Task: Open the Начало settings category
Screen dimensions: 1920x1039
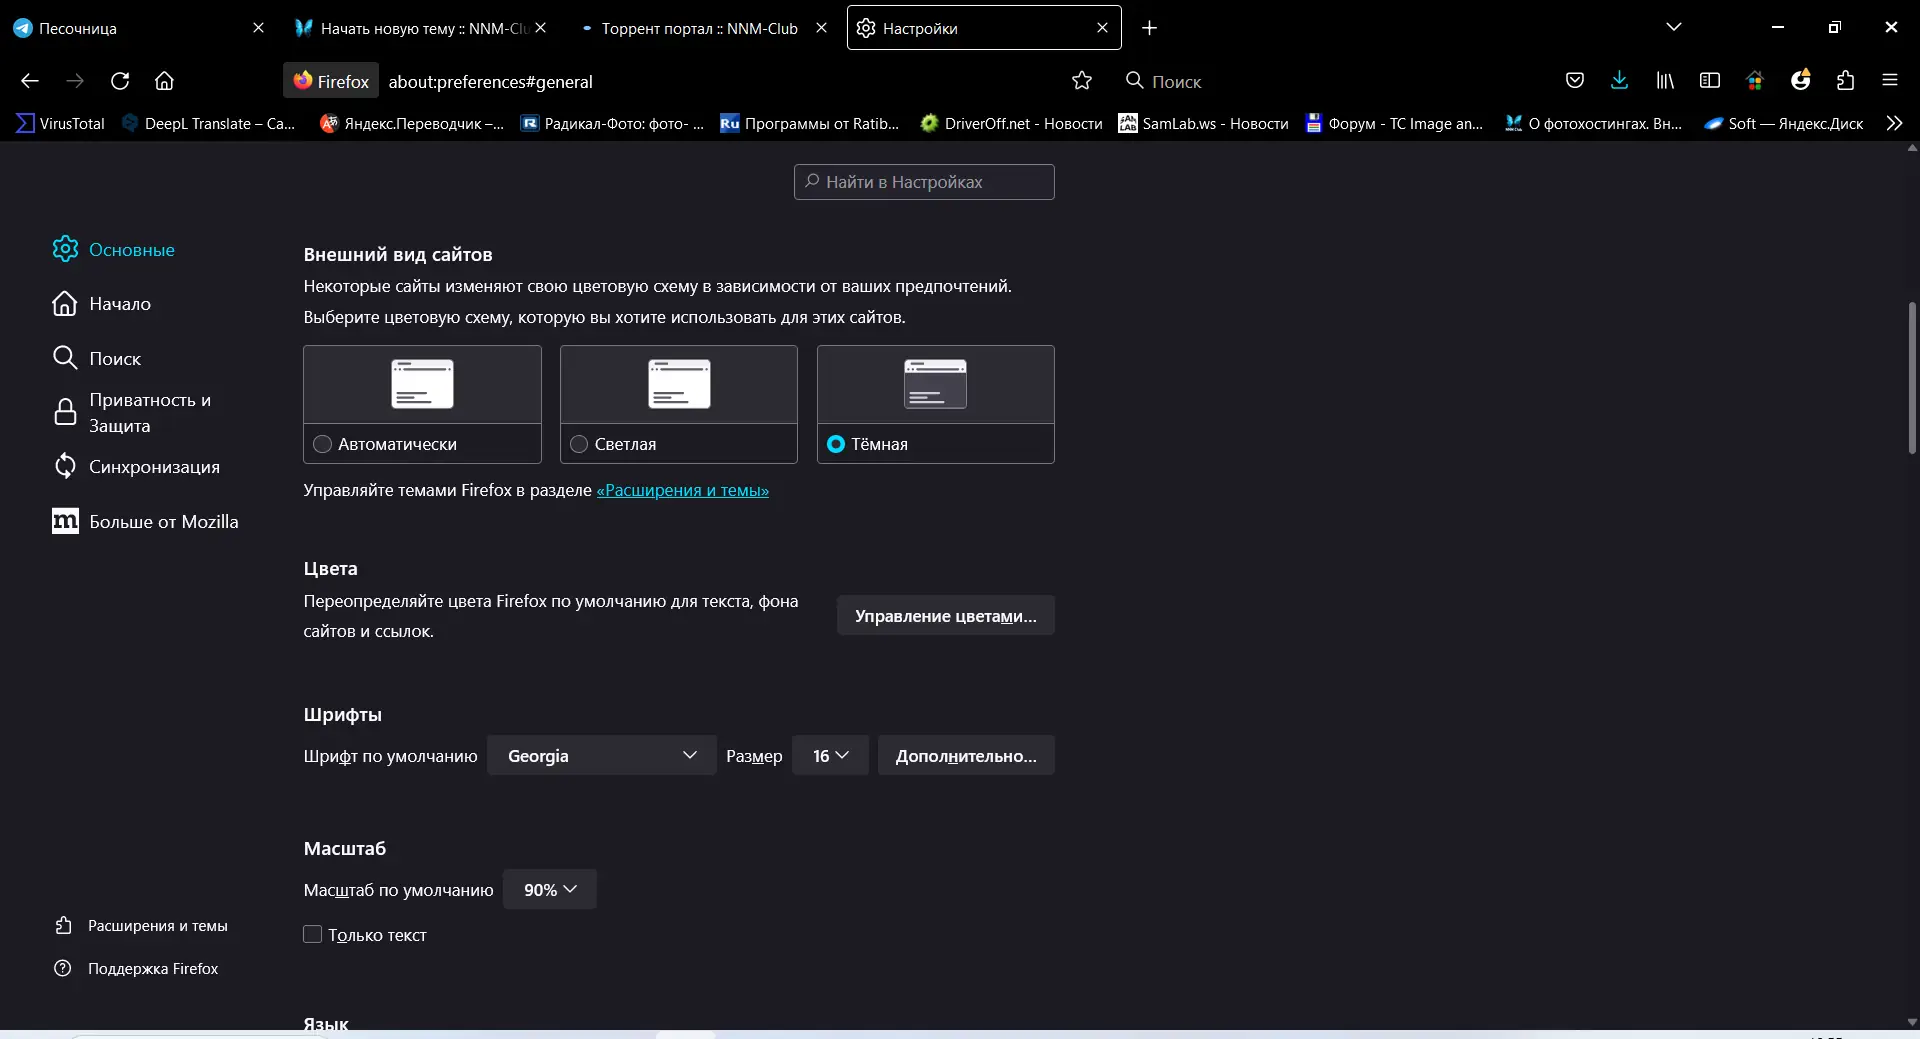Action: click(102, 303)
